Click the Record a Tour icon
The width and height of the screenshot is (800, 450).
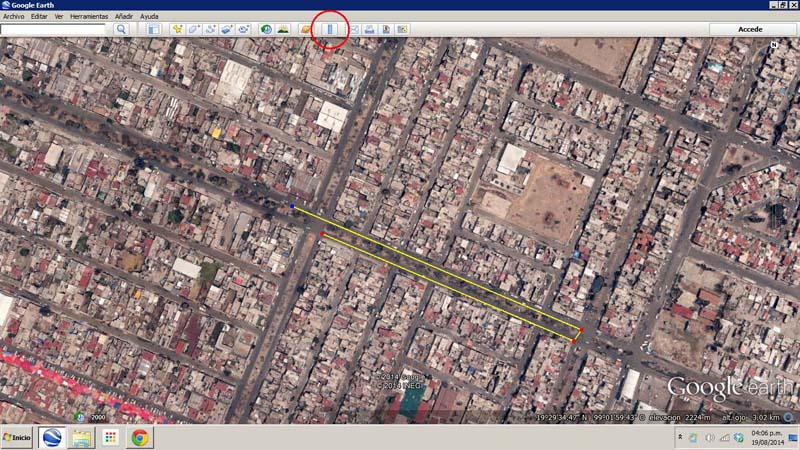(x=243, y=30)
